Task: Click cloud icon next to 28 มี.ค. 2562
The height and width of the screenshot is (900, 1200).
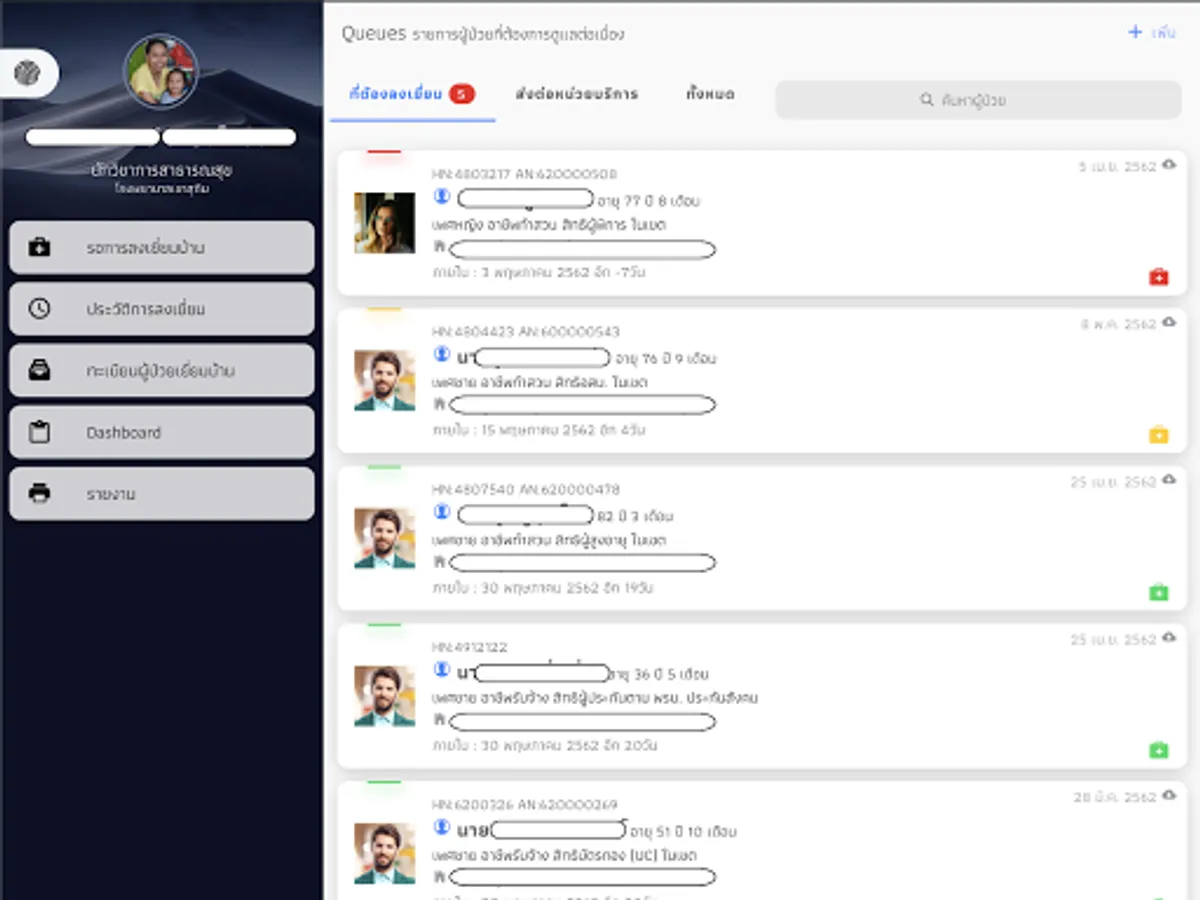Action: pos(1169,797)
